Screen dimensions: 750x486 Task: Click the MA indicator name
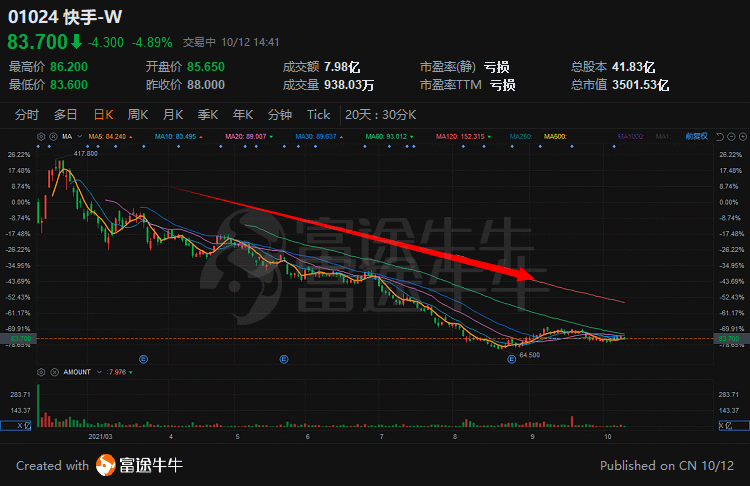[x=67, y=137]
